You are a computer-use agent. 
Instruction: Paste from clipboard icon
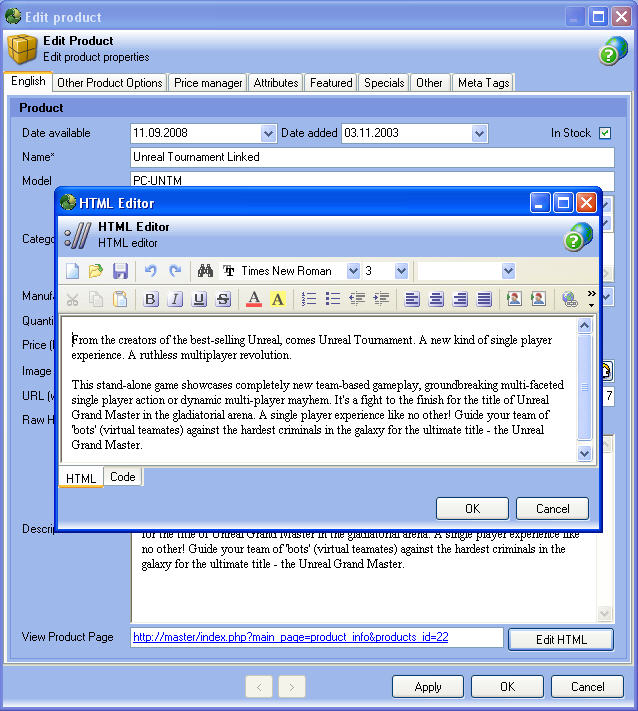click(120, 299)
